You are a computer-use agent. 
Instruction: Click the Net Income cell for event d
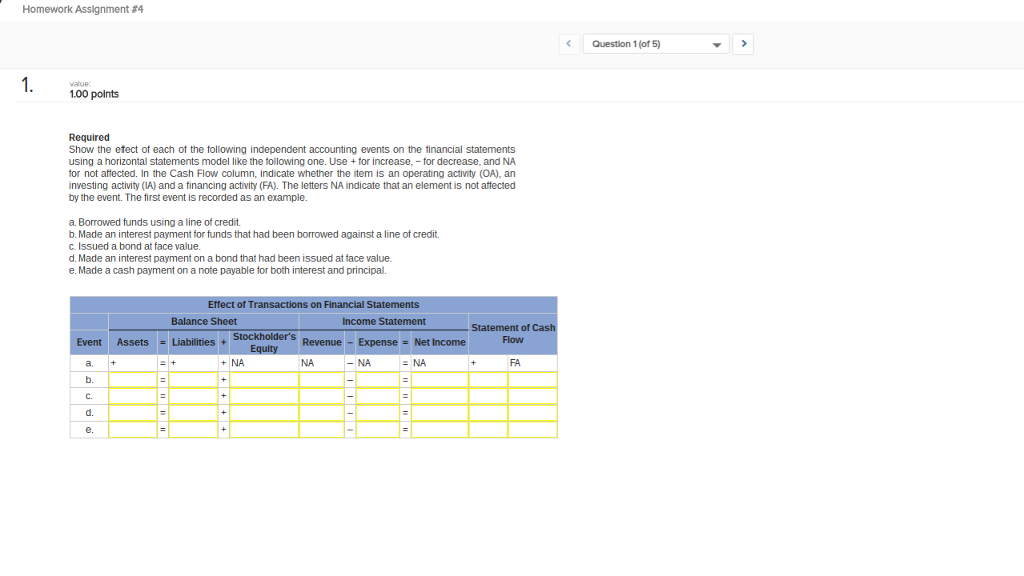point(440,413)
